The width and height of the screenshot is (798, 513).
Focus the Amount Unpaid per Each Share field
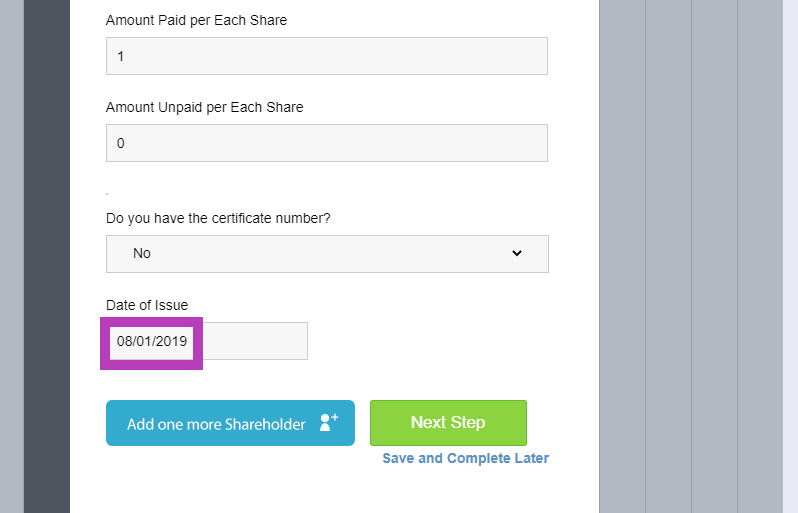click(327, 143)
